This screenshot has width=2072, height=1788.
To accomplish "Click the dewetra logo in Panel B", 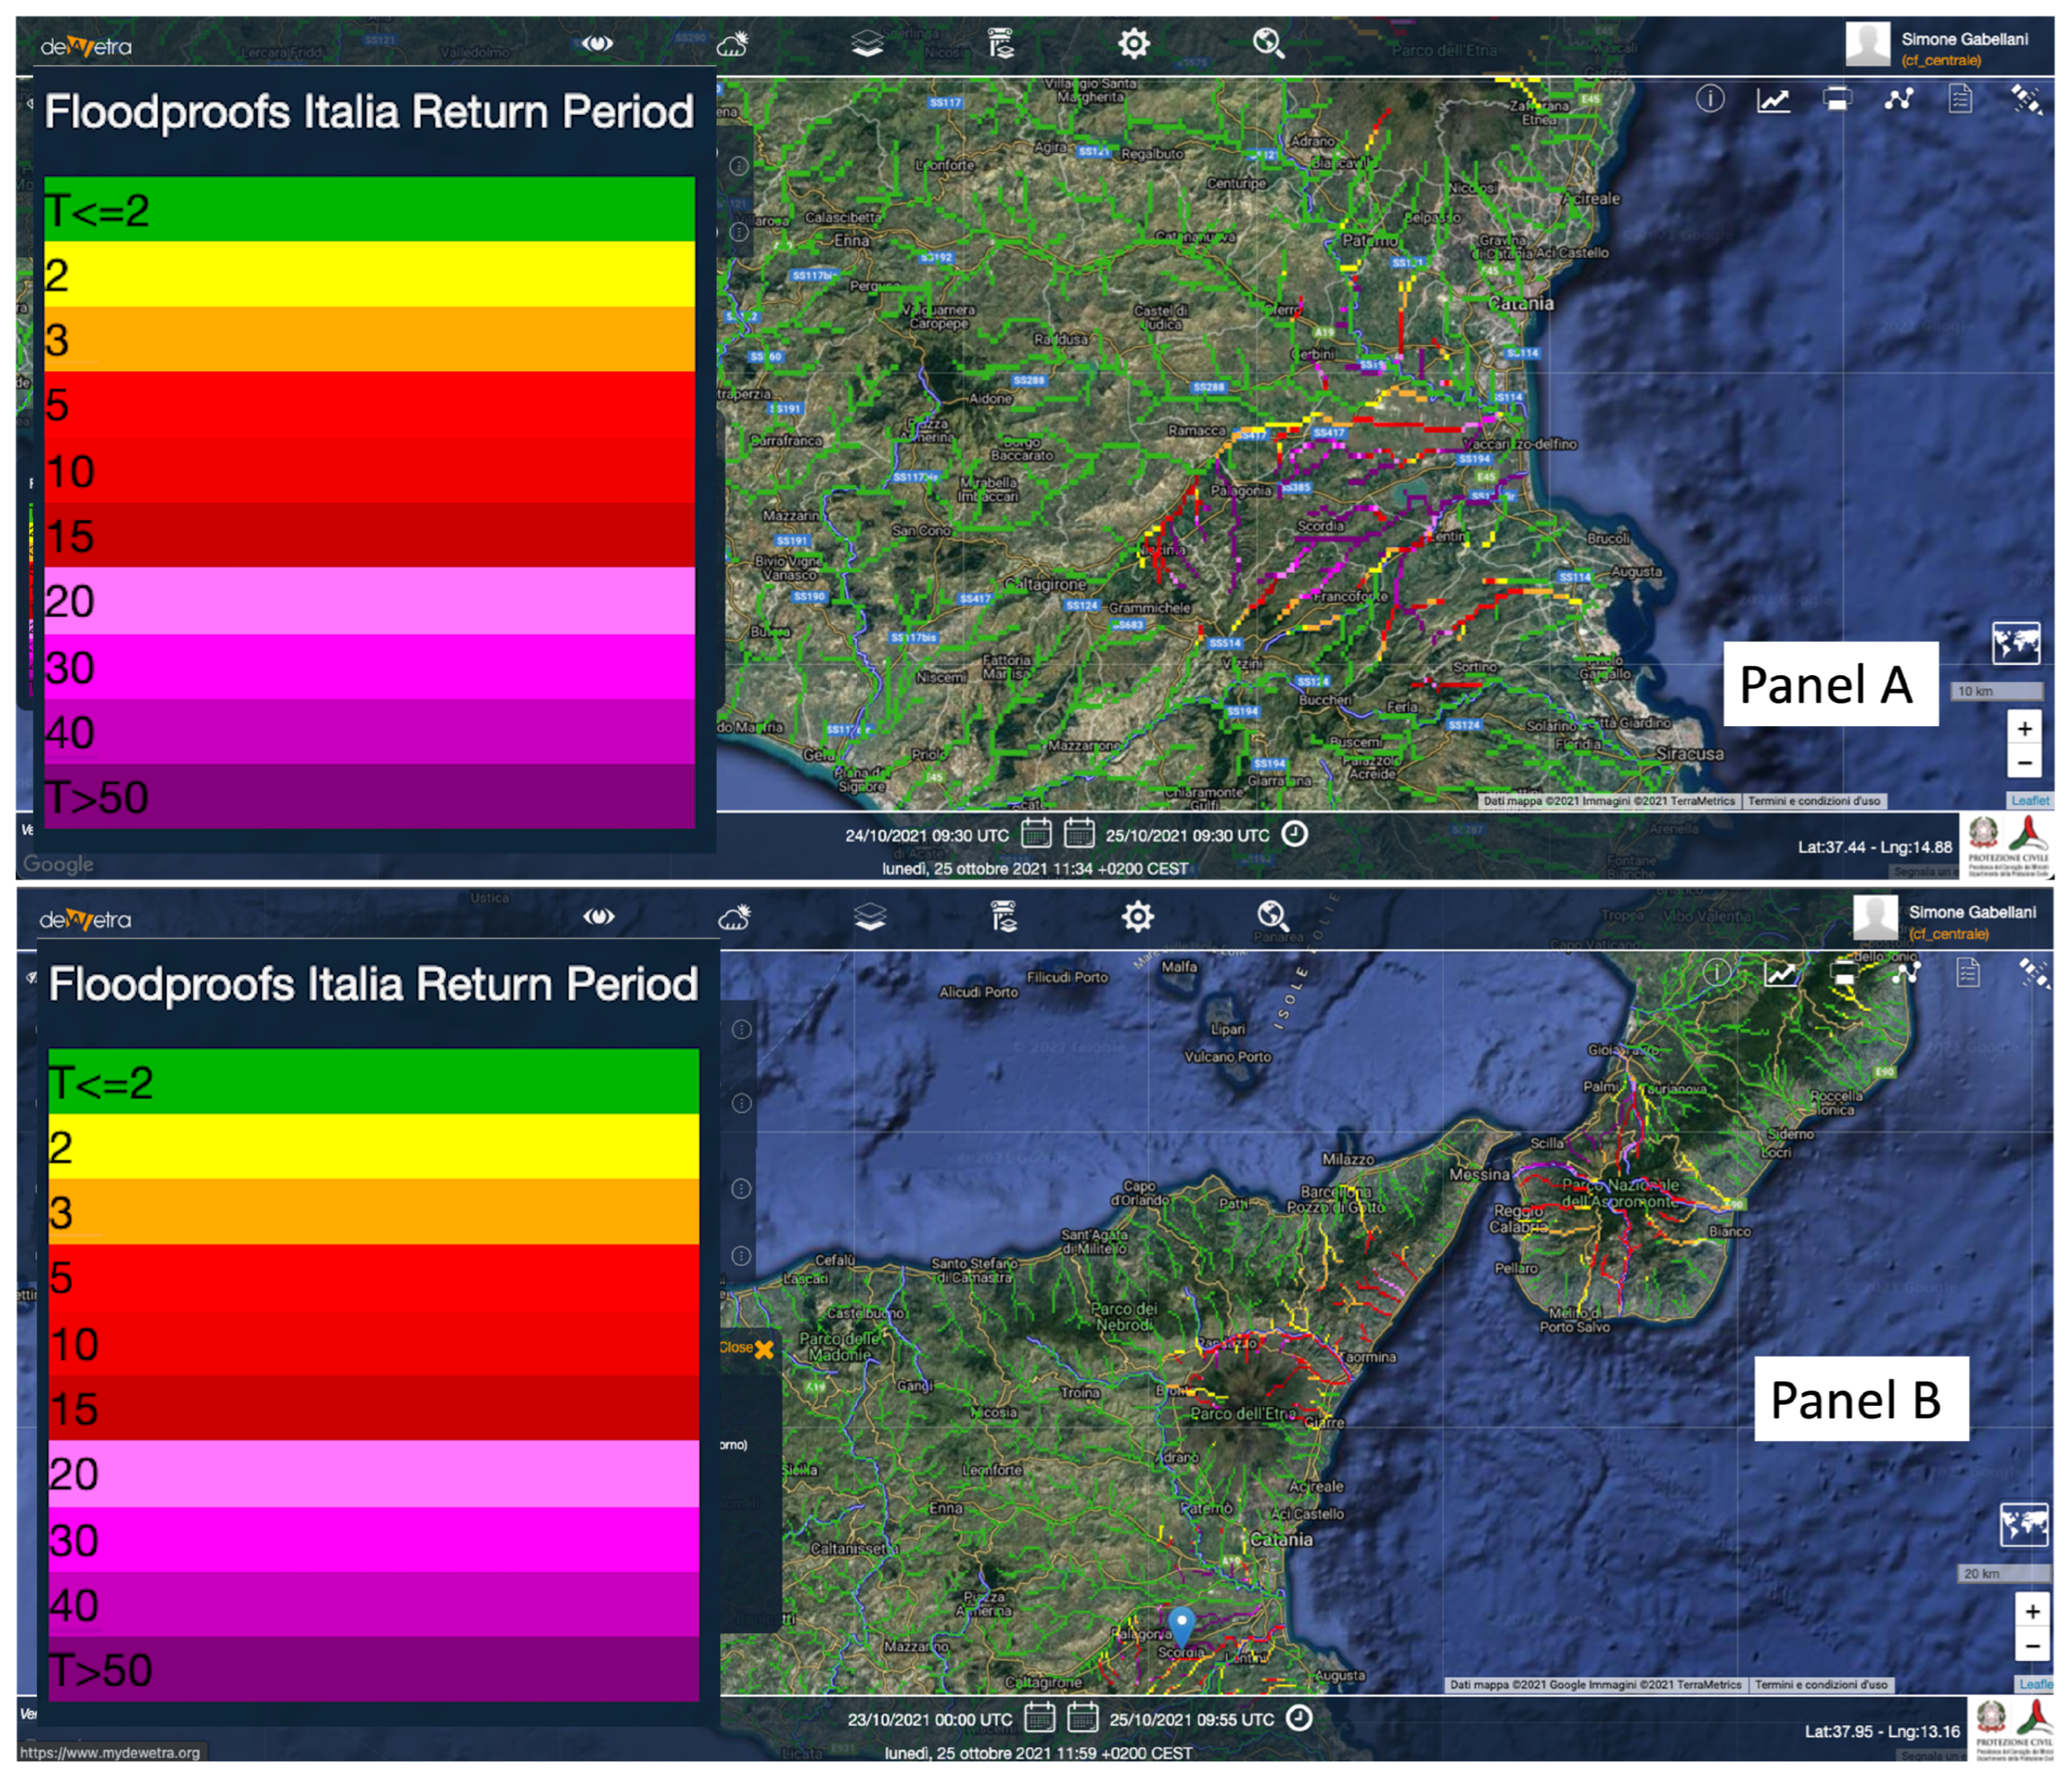I will pyautogui.click(x=86, y=919).
